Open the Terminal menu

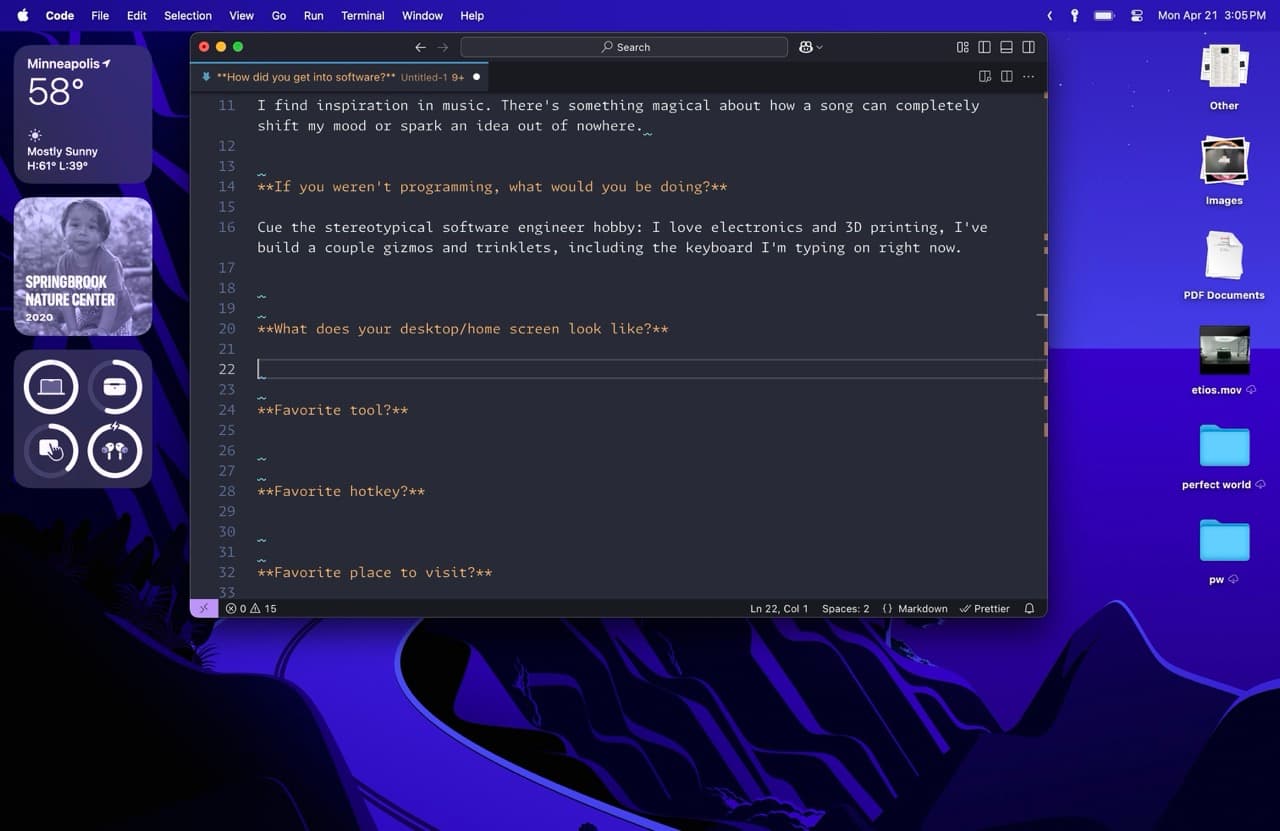[x=362, y=15]
